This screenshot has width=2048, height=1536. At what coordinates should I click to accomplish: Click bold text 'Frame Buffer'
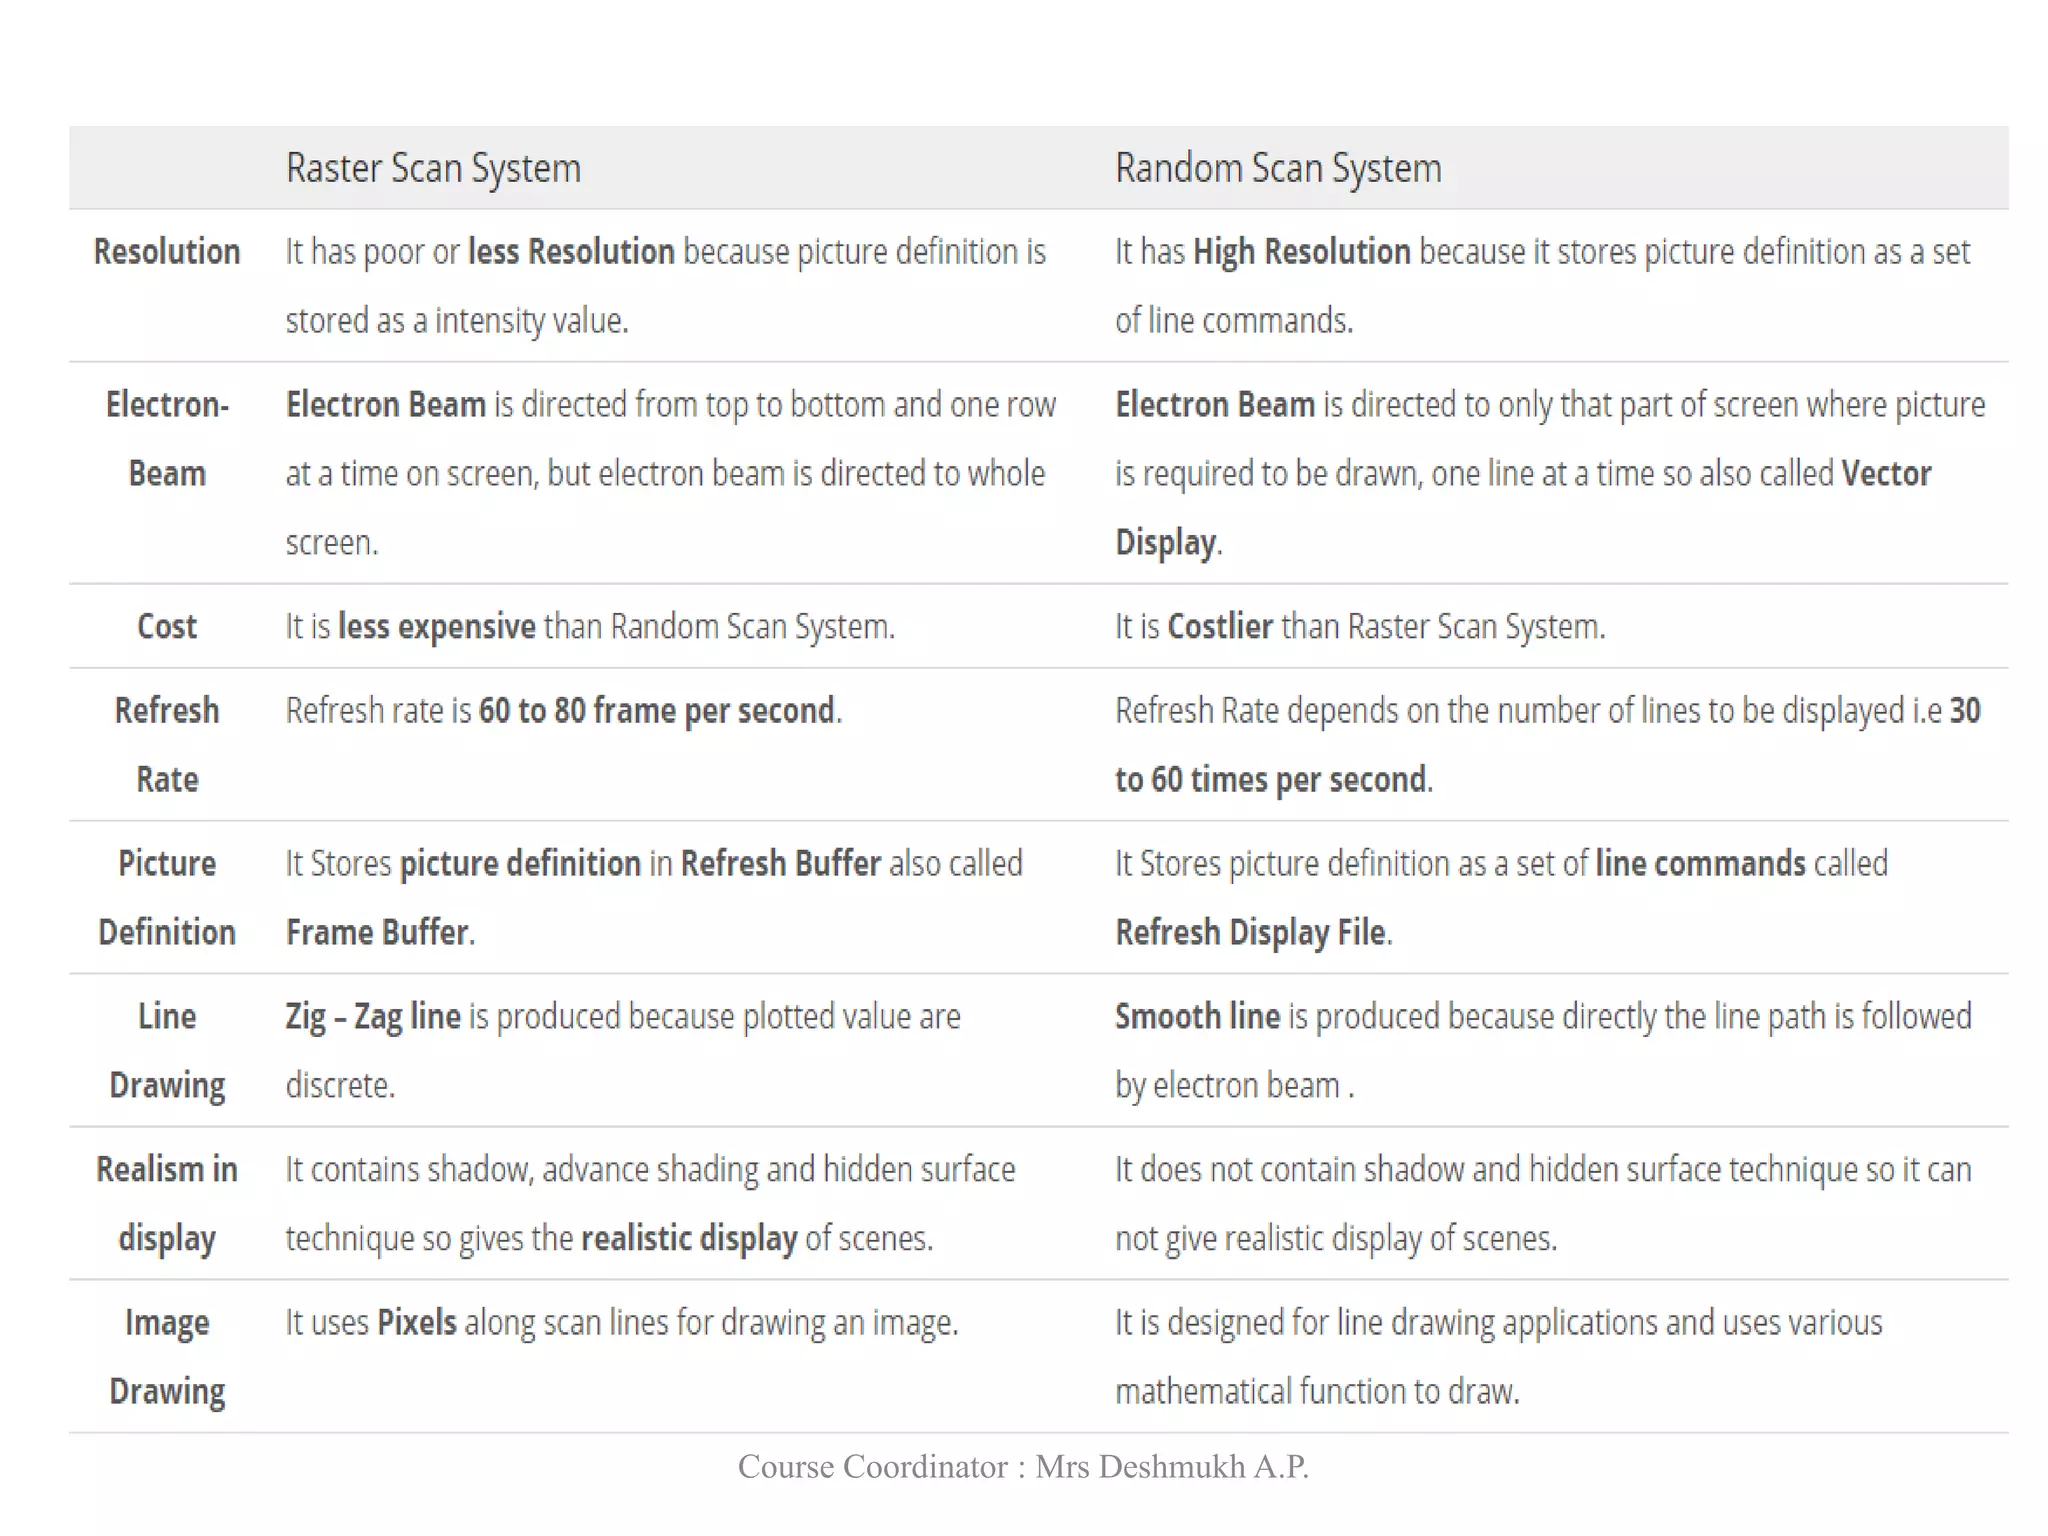click(x=377, y=932)
